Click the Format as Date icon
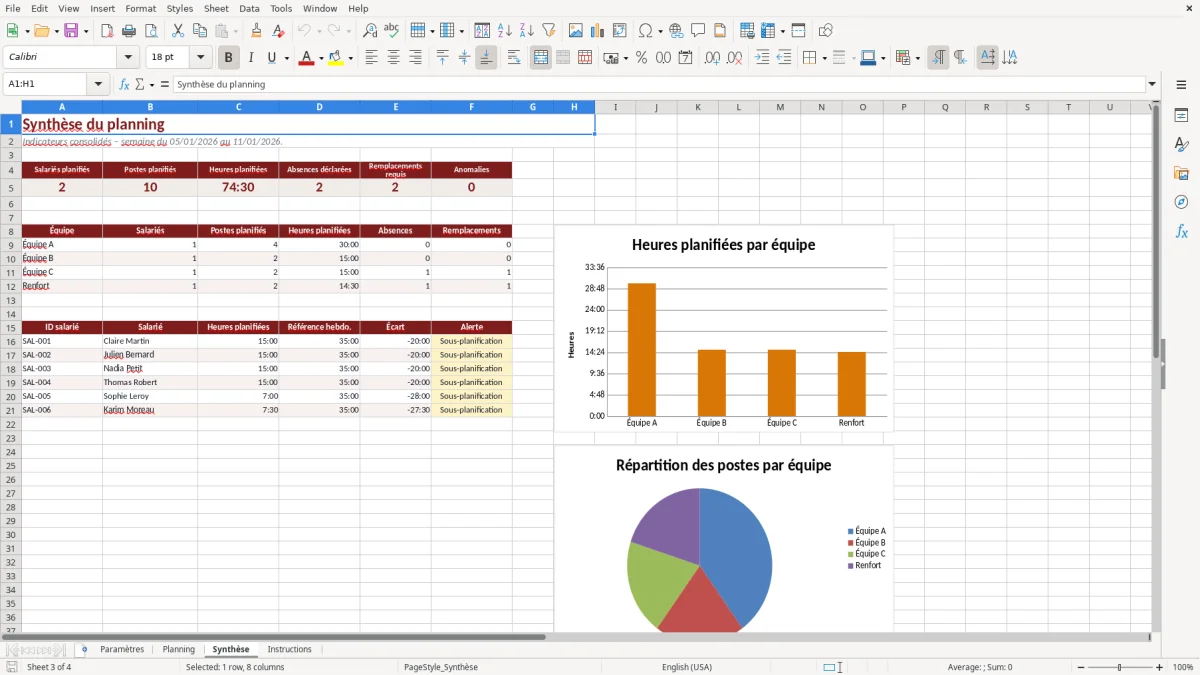The image size is (1200, 675). click(x=686, y=58)
